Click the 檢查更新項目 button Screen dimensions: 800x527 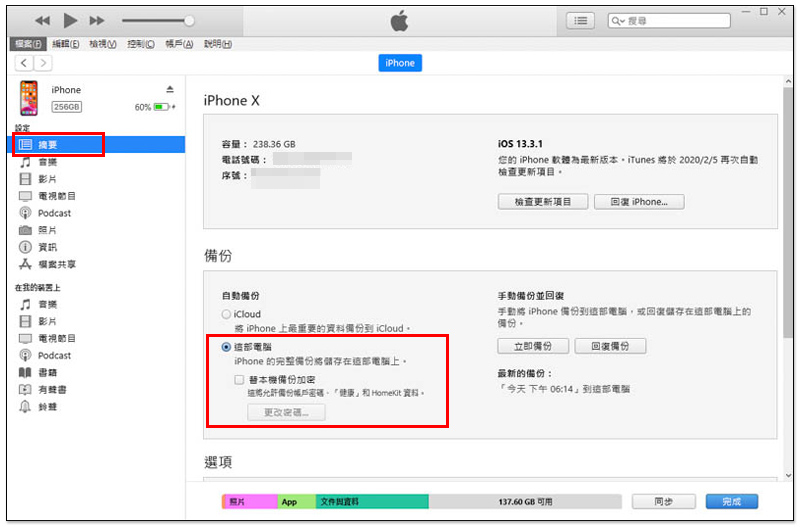tap(543, 202)
